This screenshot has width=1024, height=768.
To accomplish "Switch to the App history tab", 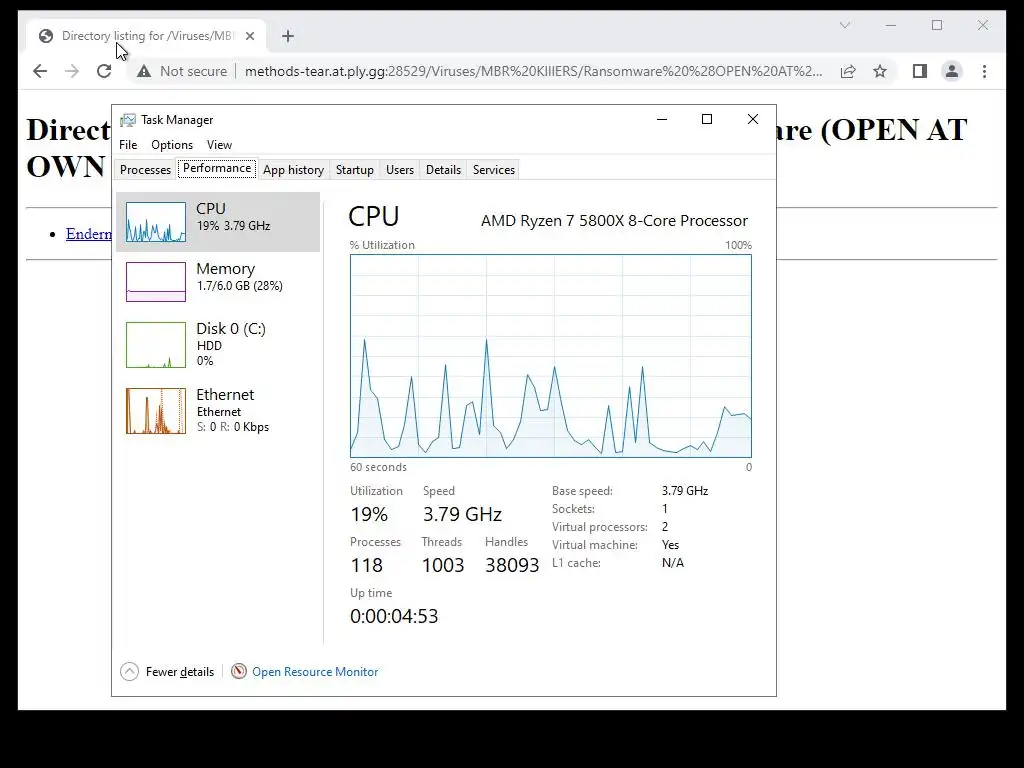I will (x=293, y=170).
